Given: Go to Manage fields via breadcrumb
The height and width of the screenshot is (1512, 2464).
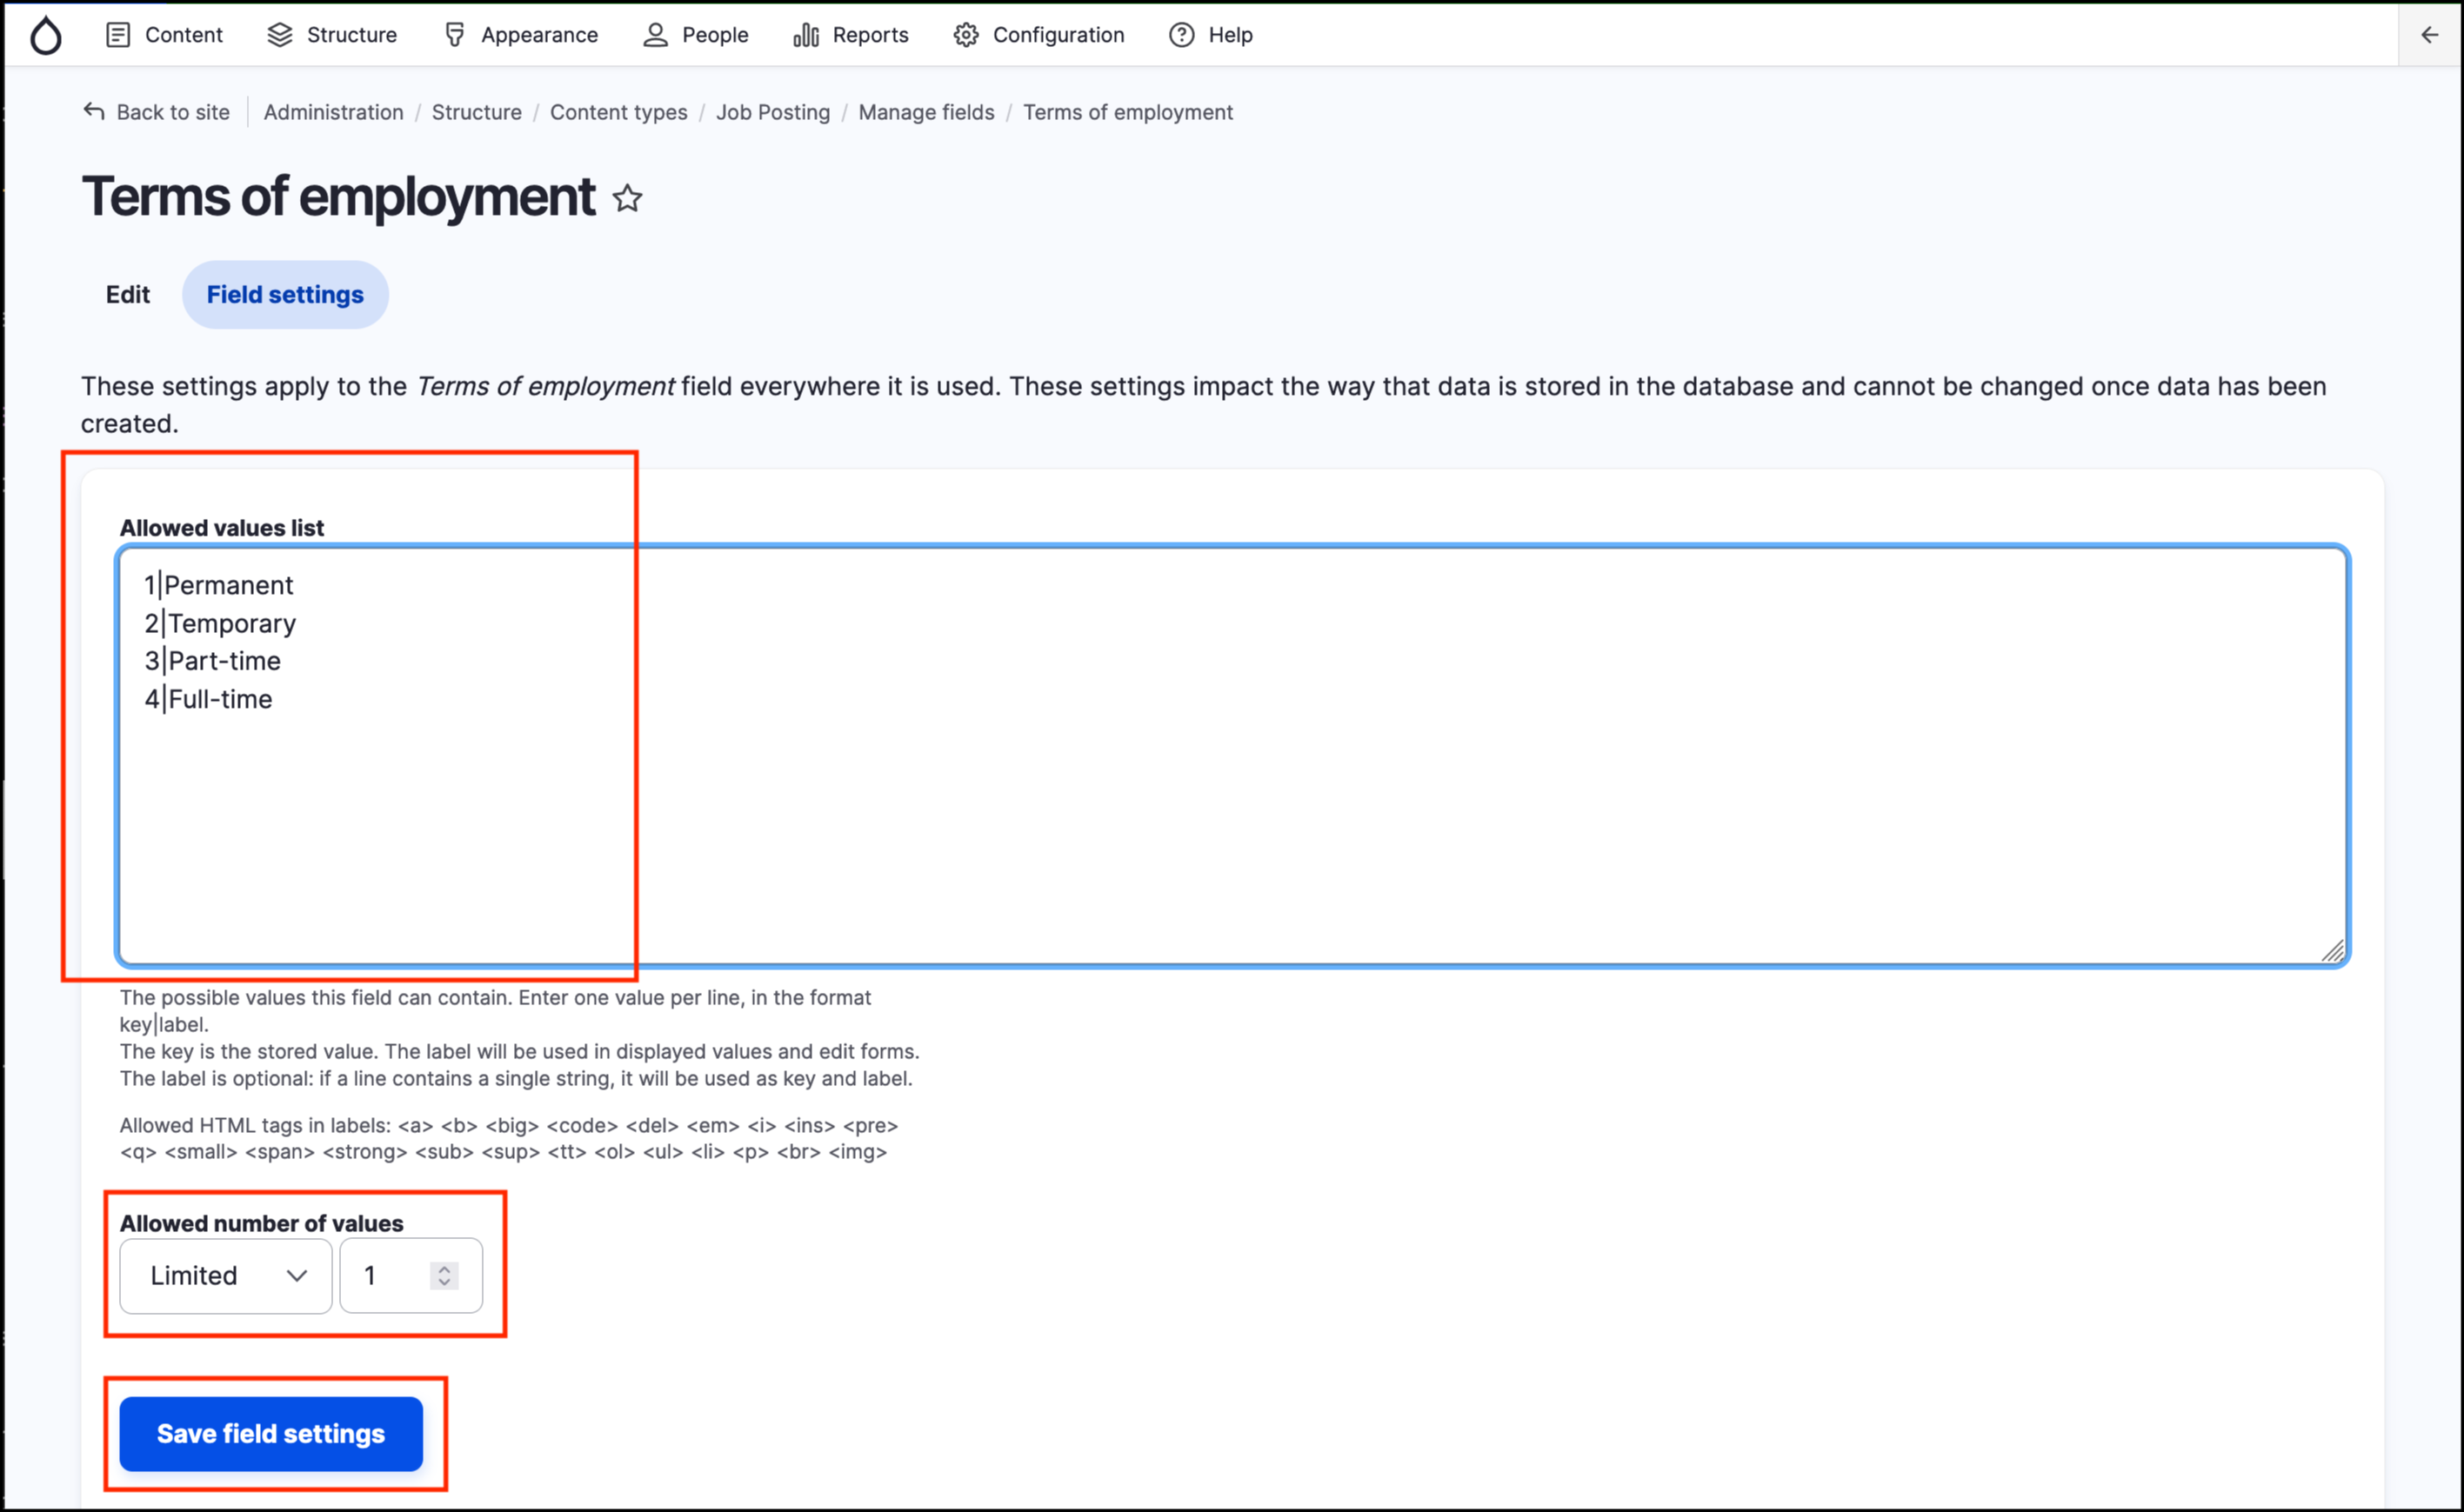Looking at the screenshot, I should coord(926,112).
